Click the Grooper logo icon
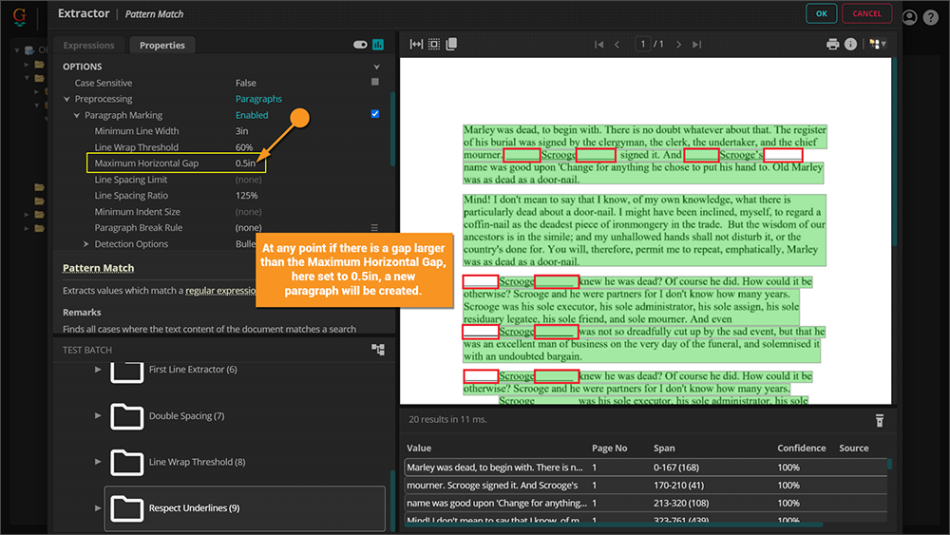The height and width of the screenshot is (535, 950). 19,16
